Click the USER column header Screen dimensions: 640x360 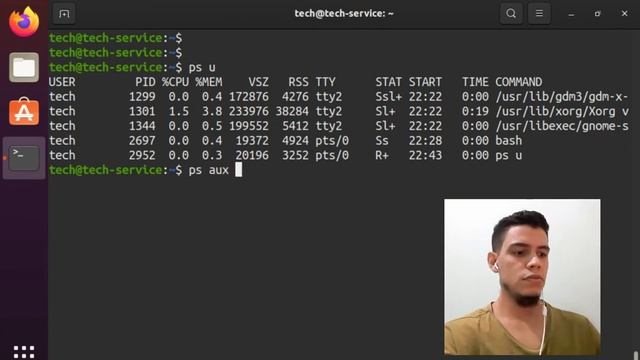tap(62, 82)
